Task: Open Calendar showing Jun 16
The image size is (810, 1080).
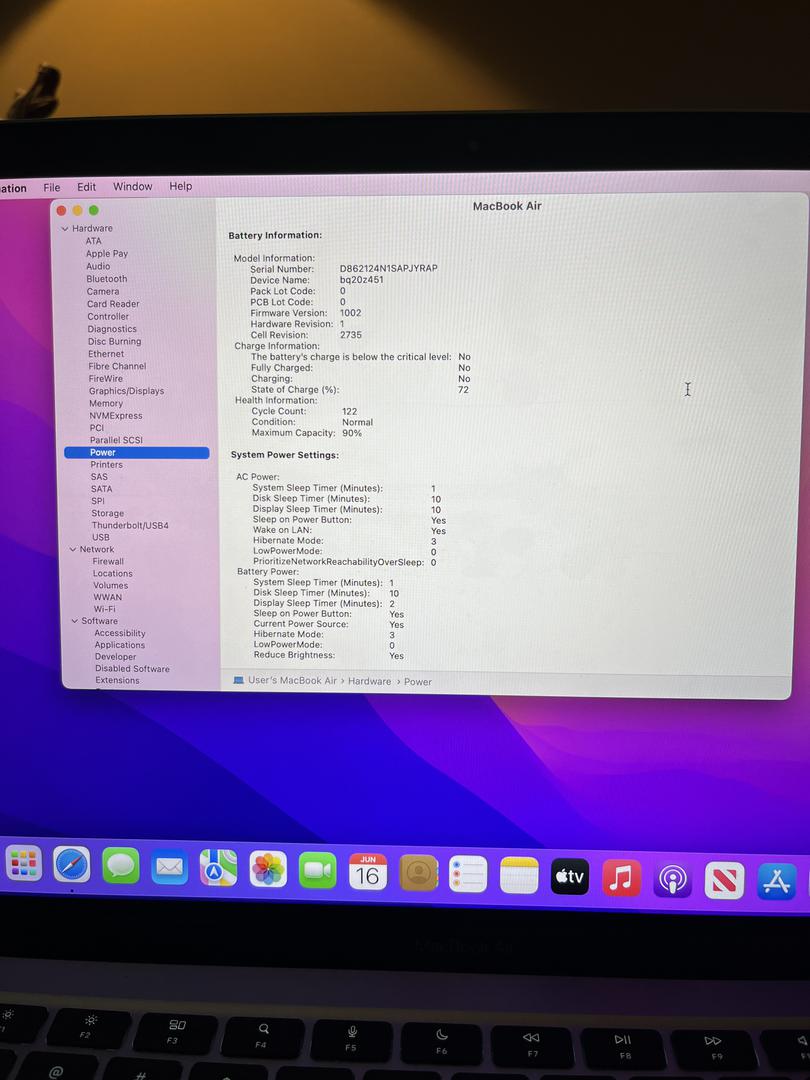Action: pyautogui.click(x=368, y=872)
